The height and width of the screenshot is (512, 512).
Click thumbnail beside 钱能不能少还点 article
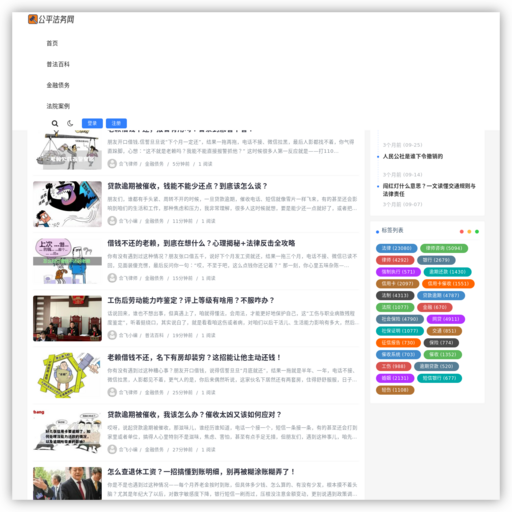coord(67,204)
